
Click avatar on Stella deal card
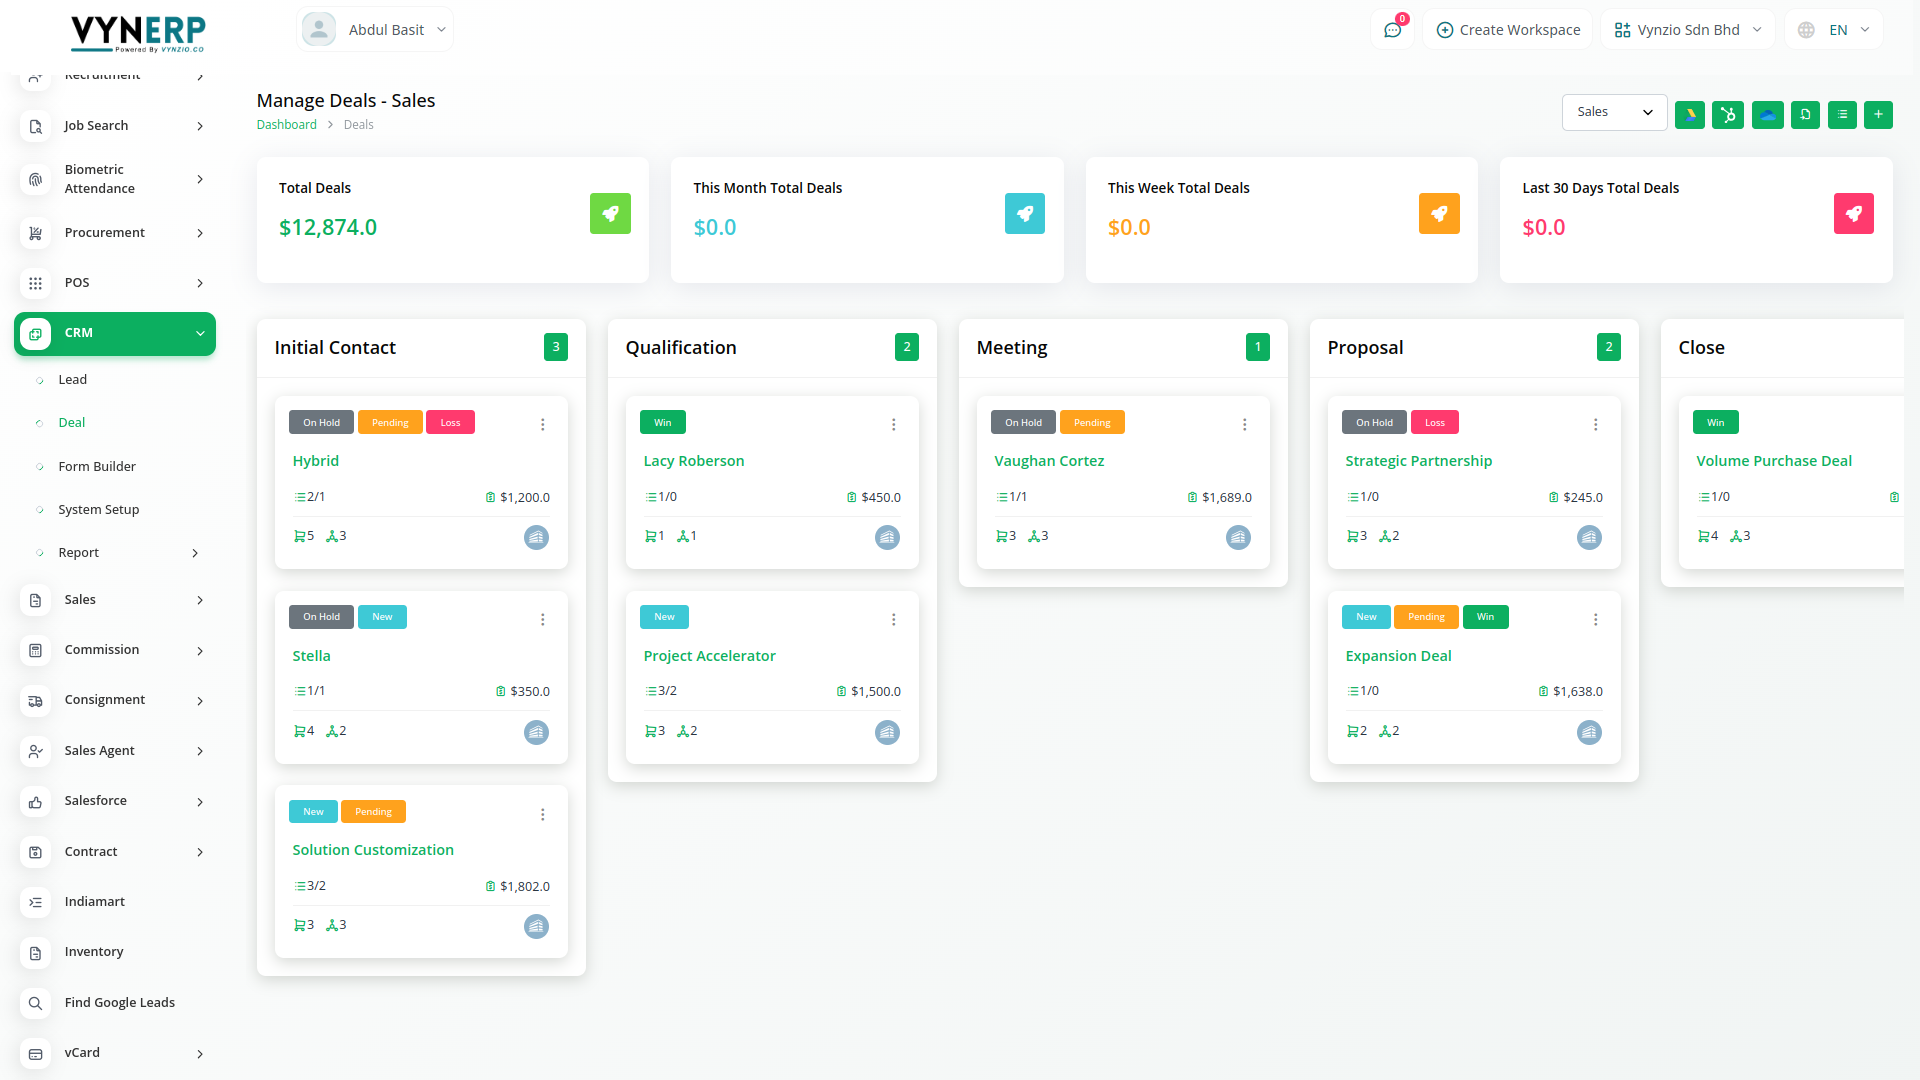(x=536, y=732)
